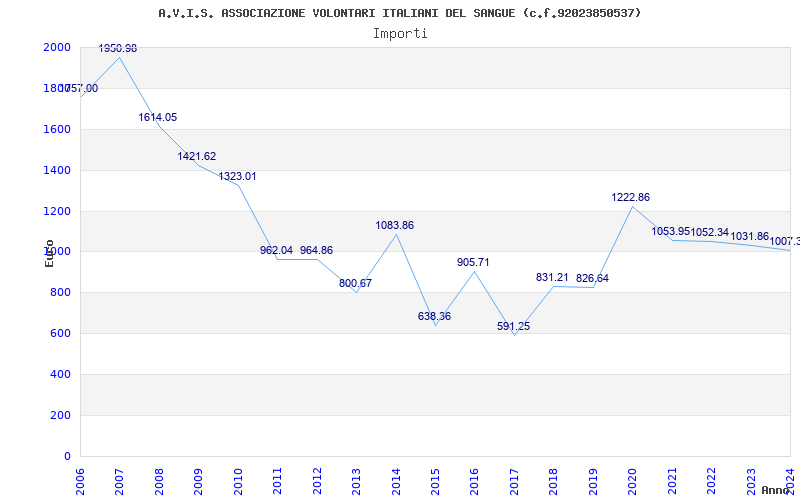Click the x-axis year 2020

click(633, 481)
